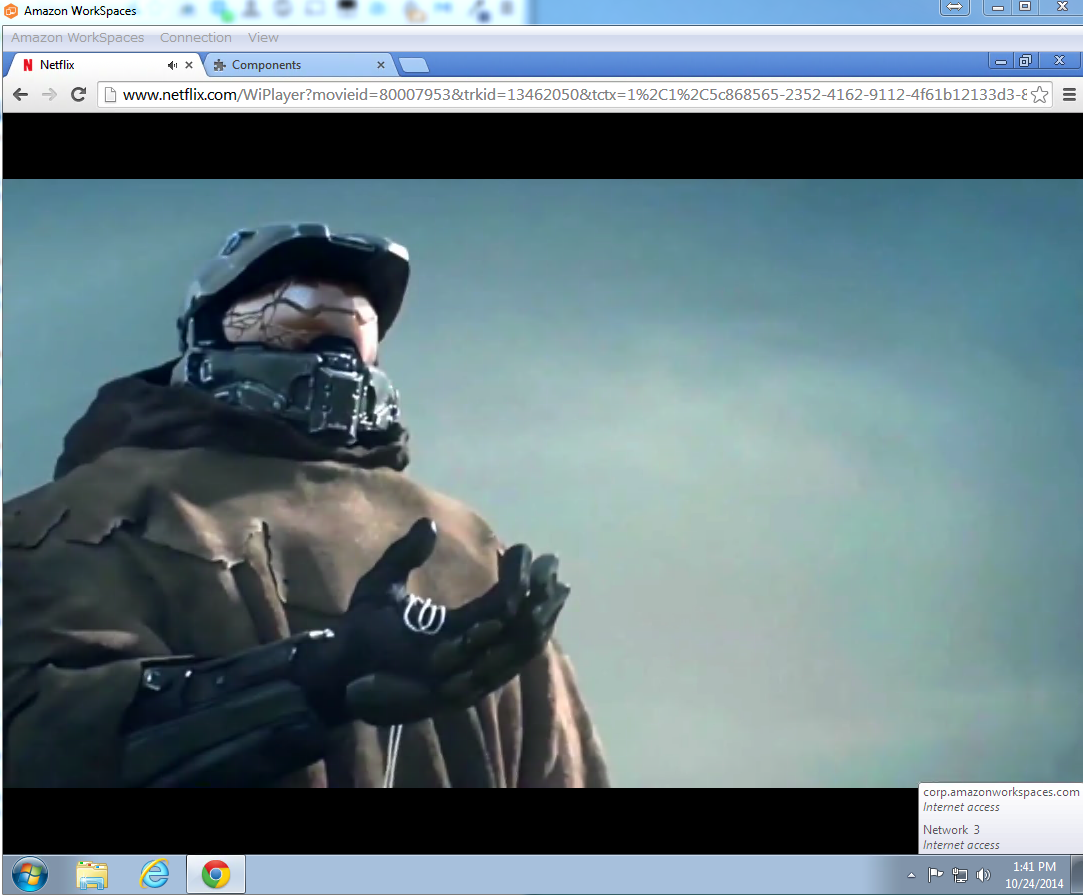Open Windows Explorer from taskbar

pyautogui.click(x=92, y=875)
